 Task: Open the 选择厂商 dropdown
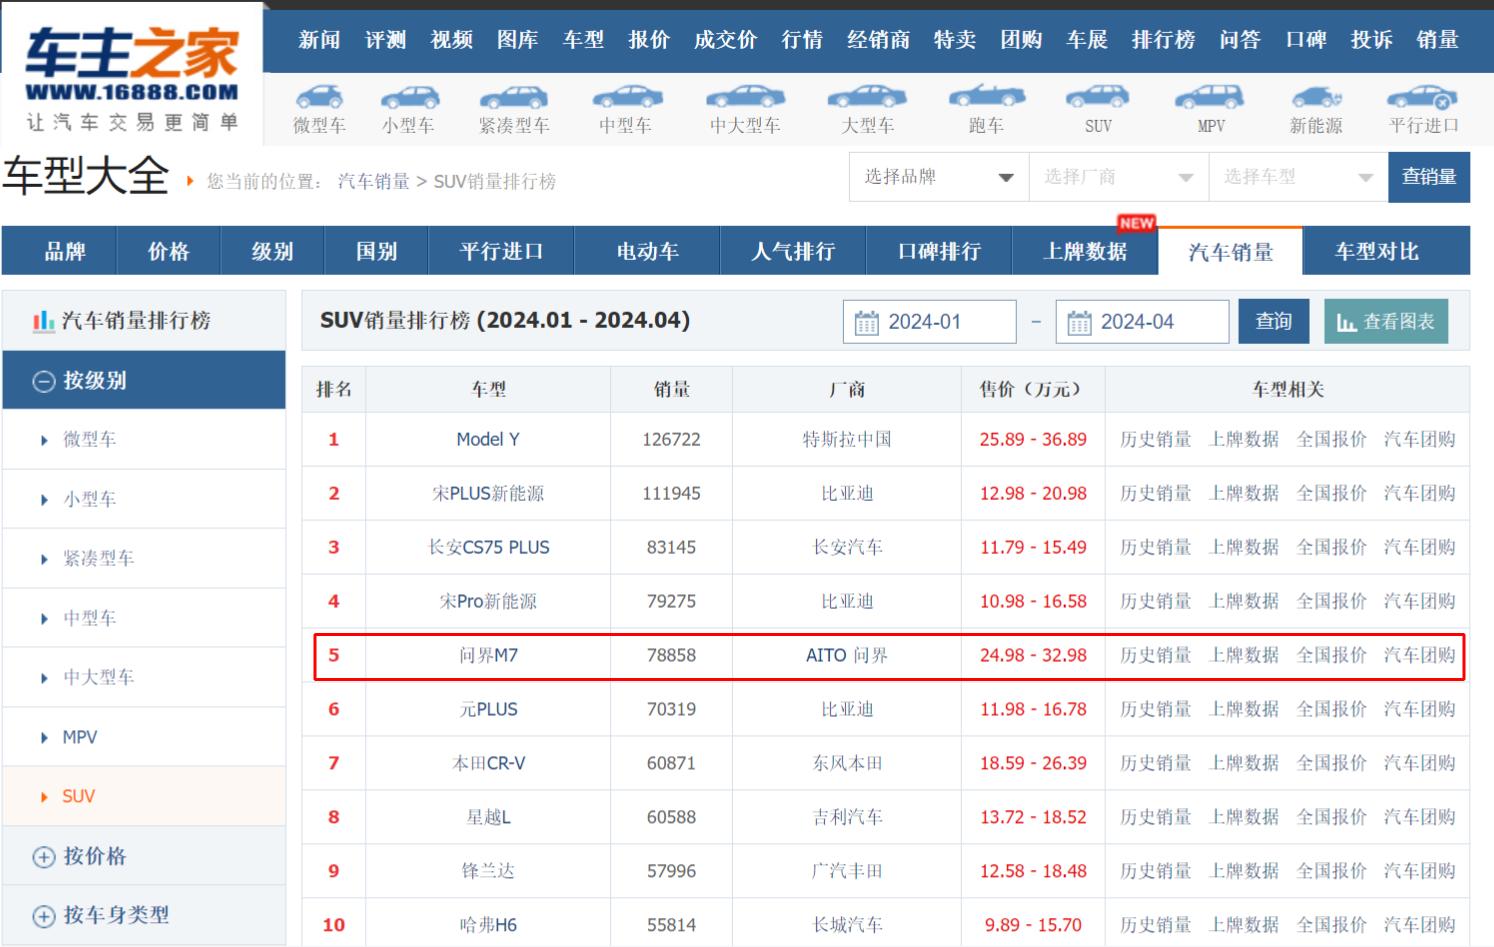(1119, 177)
